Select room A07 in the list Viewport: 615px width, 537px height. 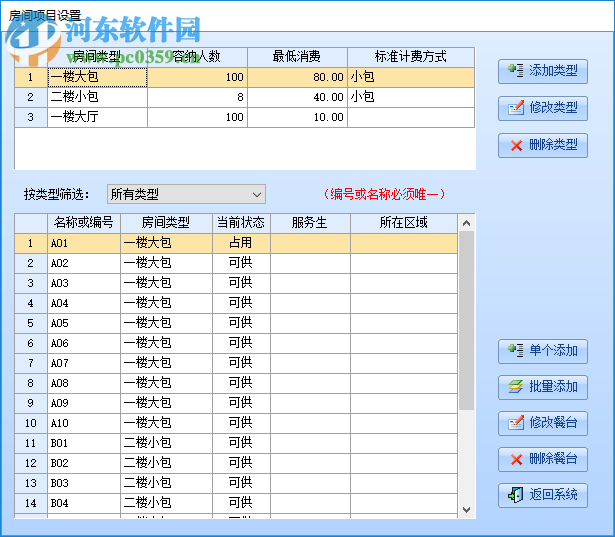236,363
